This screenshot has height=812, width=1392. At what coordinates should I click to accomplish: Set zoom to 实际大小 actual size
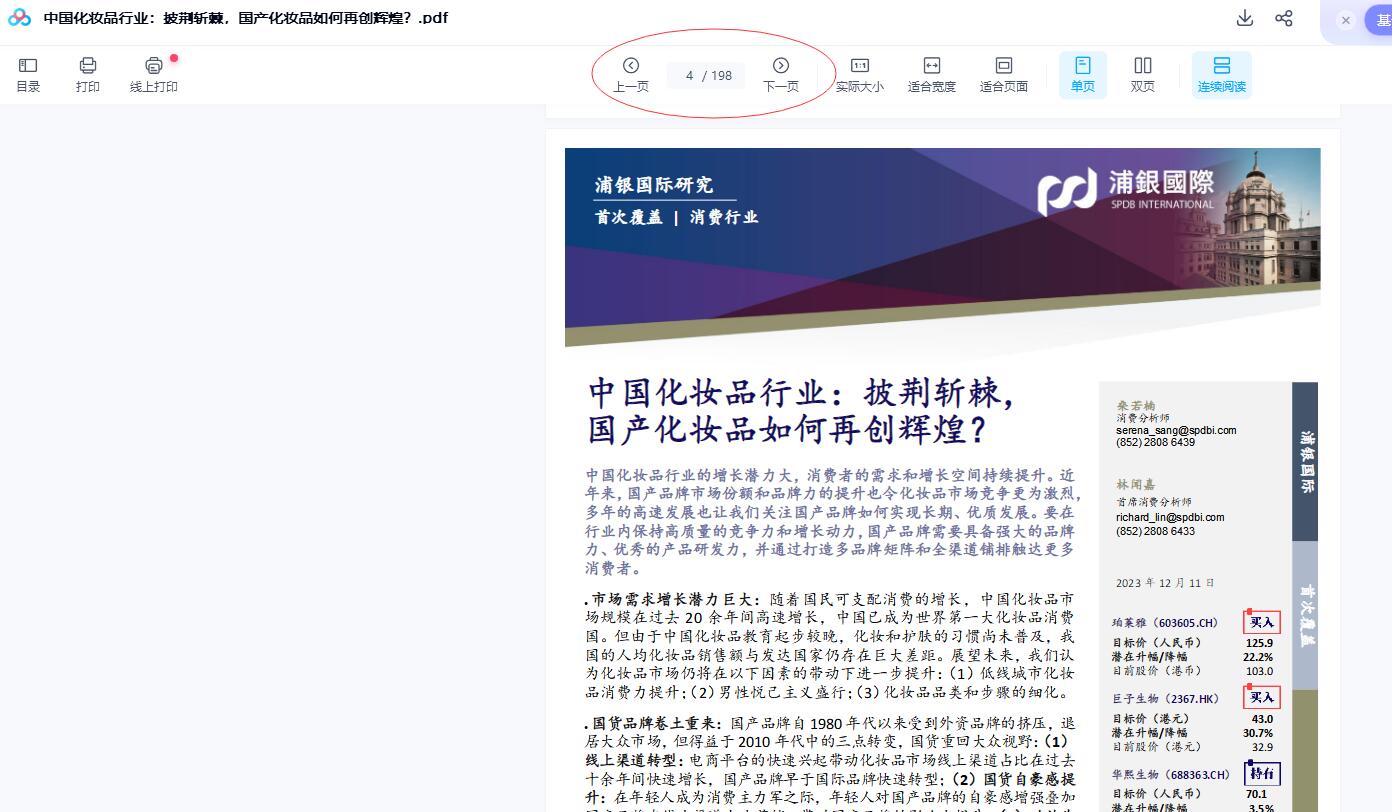click(859, 75)
